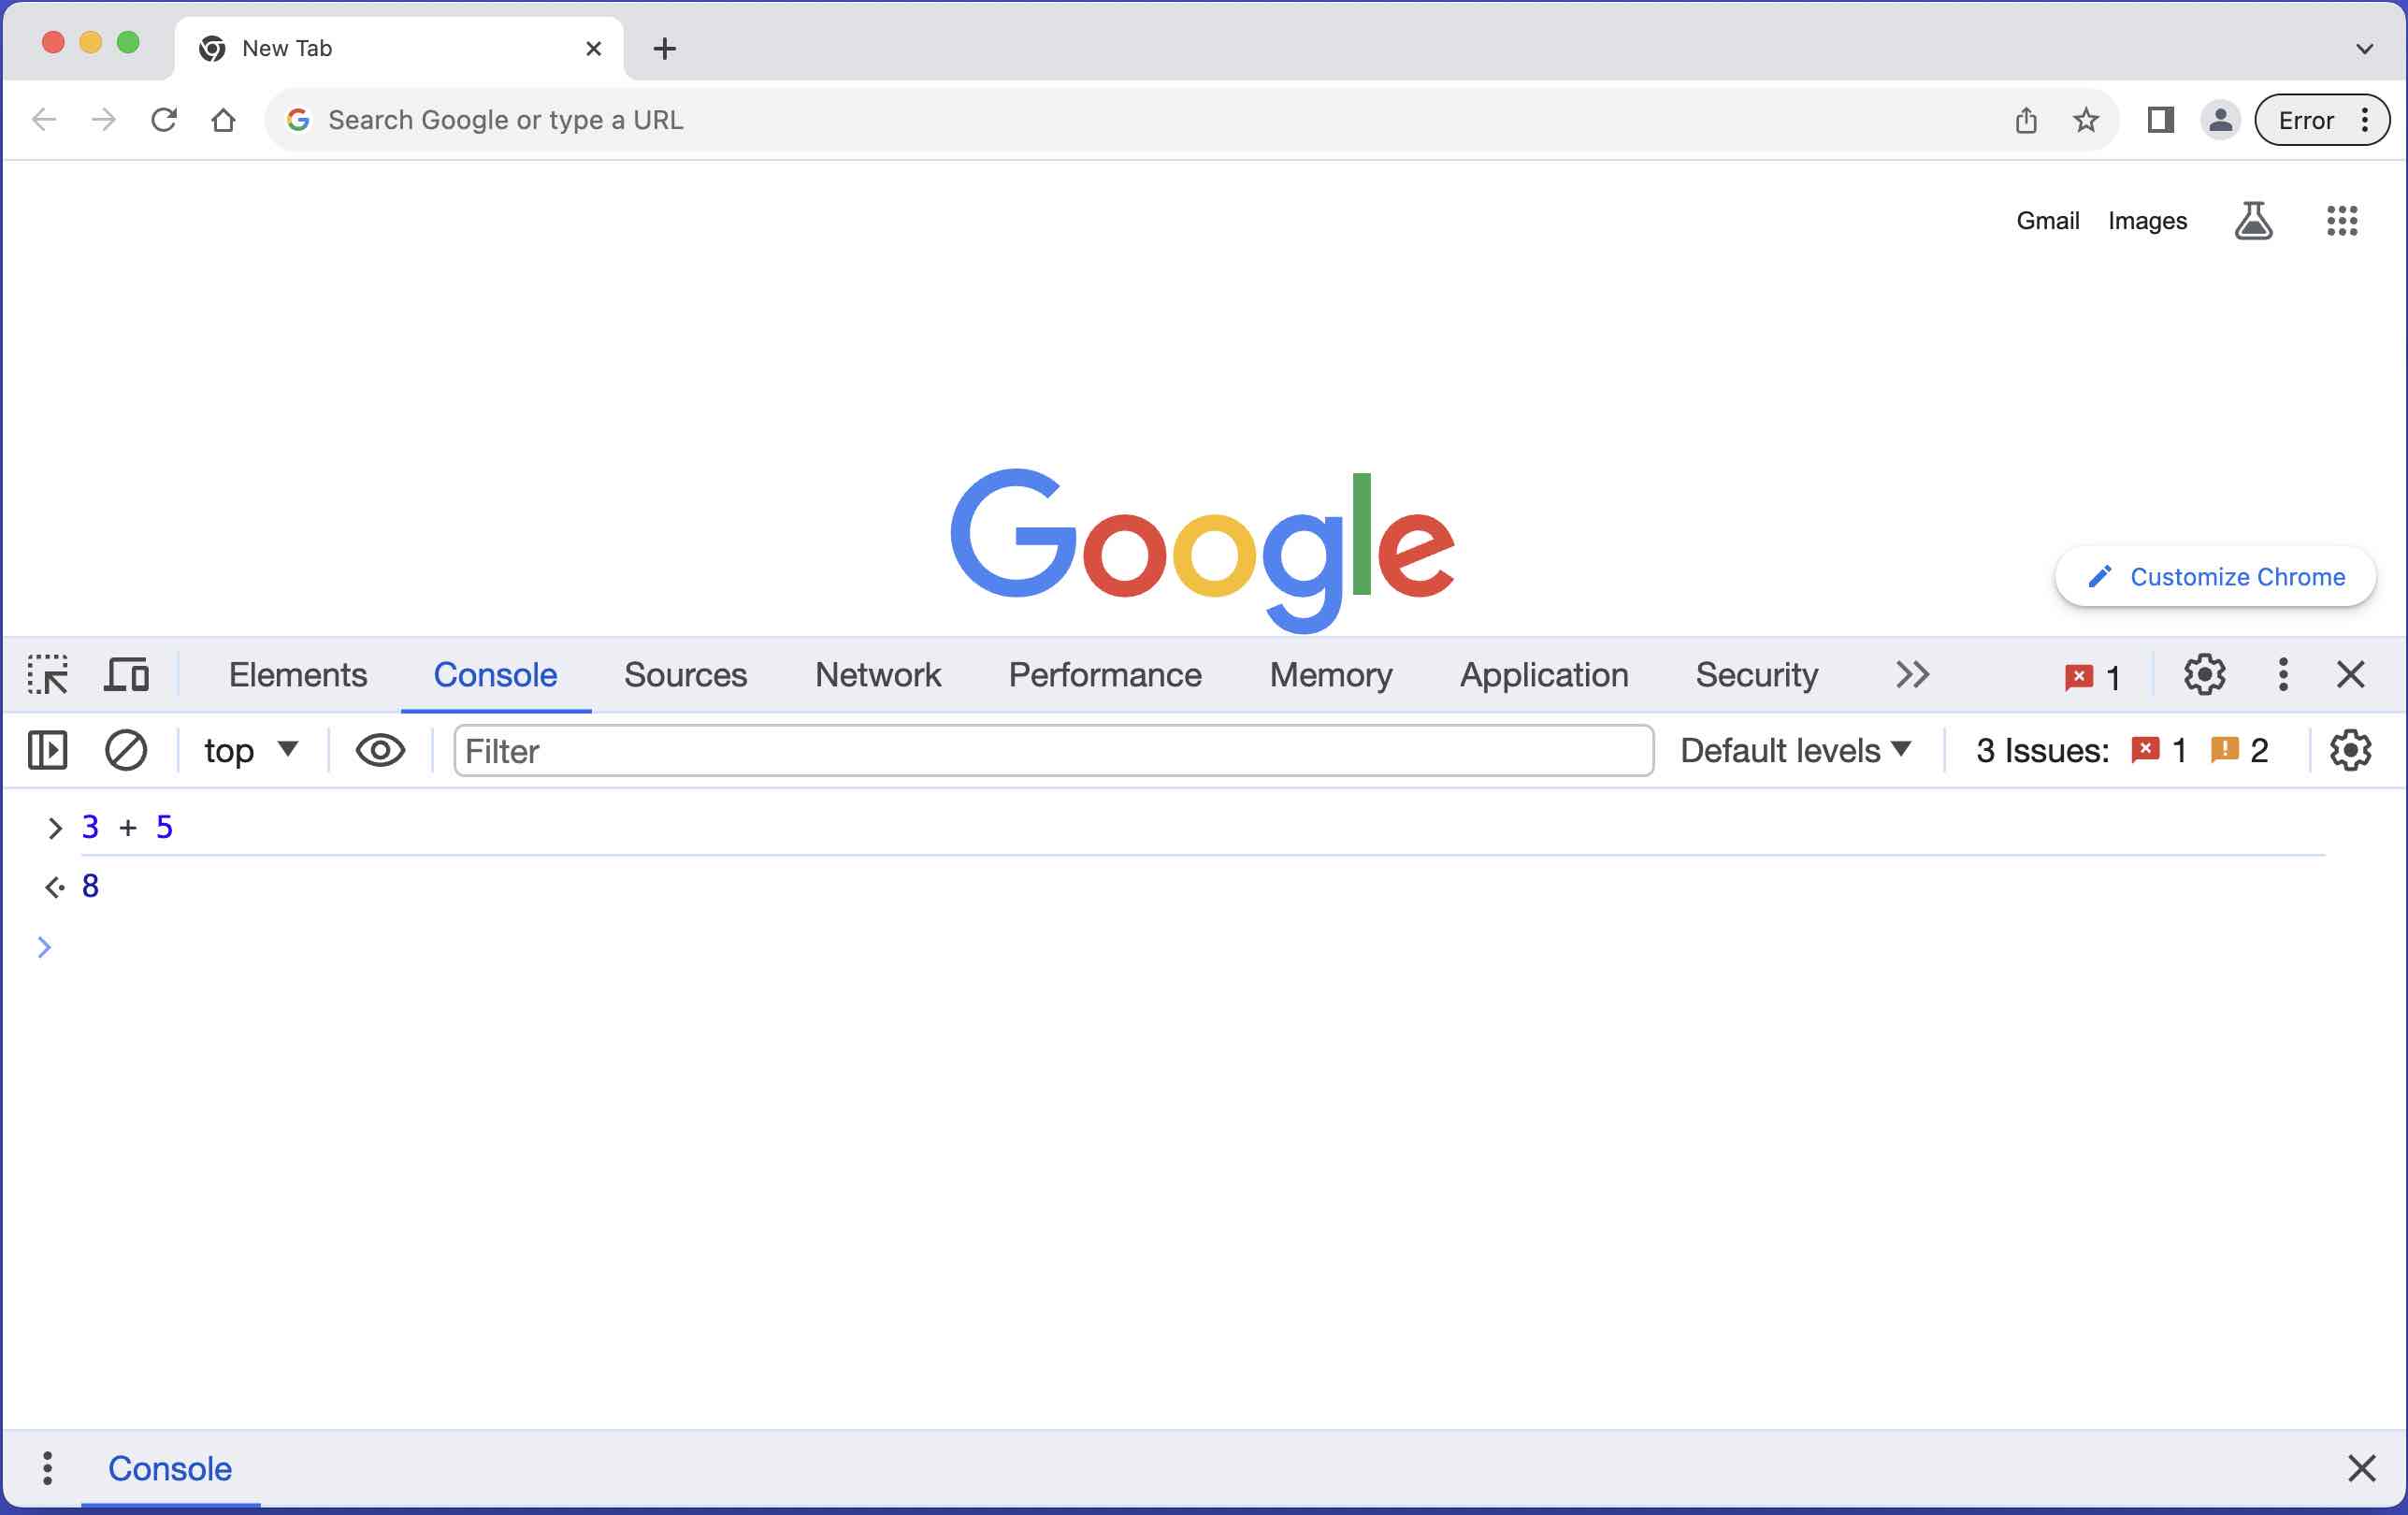Click the home button icon

[223, 120]
